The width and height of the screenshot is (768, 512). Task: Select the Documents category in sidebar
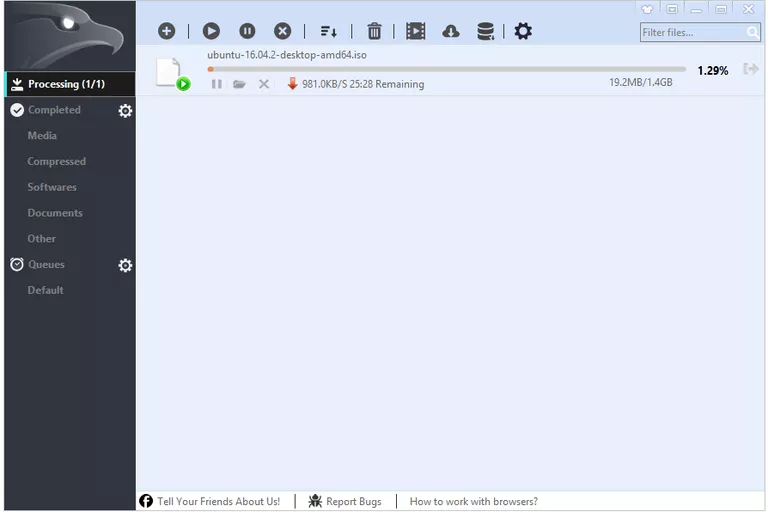point(55,213)
